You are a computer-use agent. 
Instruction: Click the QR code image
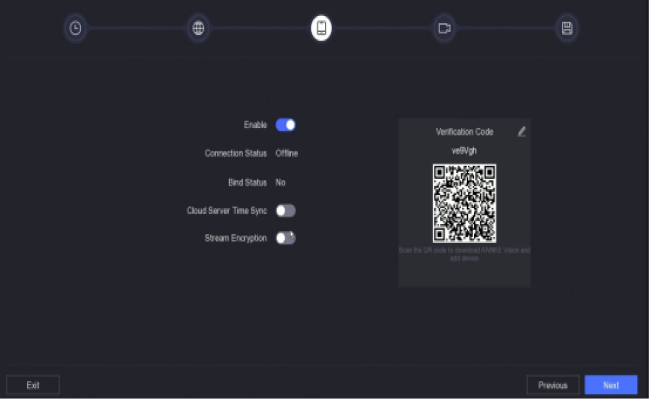click(x=464, y=203)
